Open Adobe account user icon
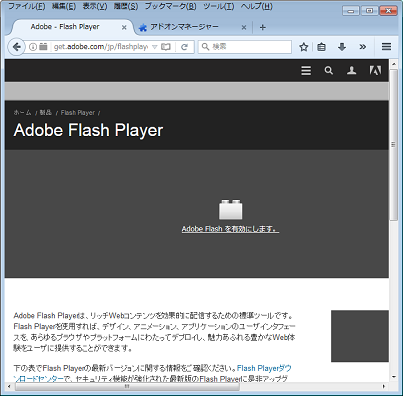The height and width of the screenshot is (396, 403). [352, 70]
